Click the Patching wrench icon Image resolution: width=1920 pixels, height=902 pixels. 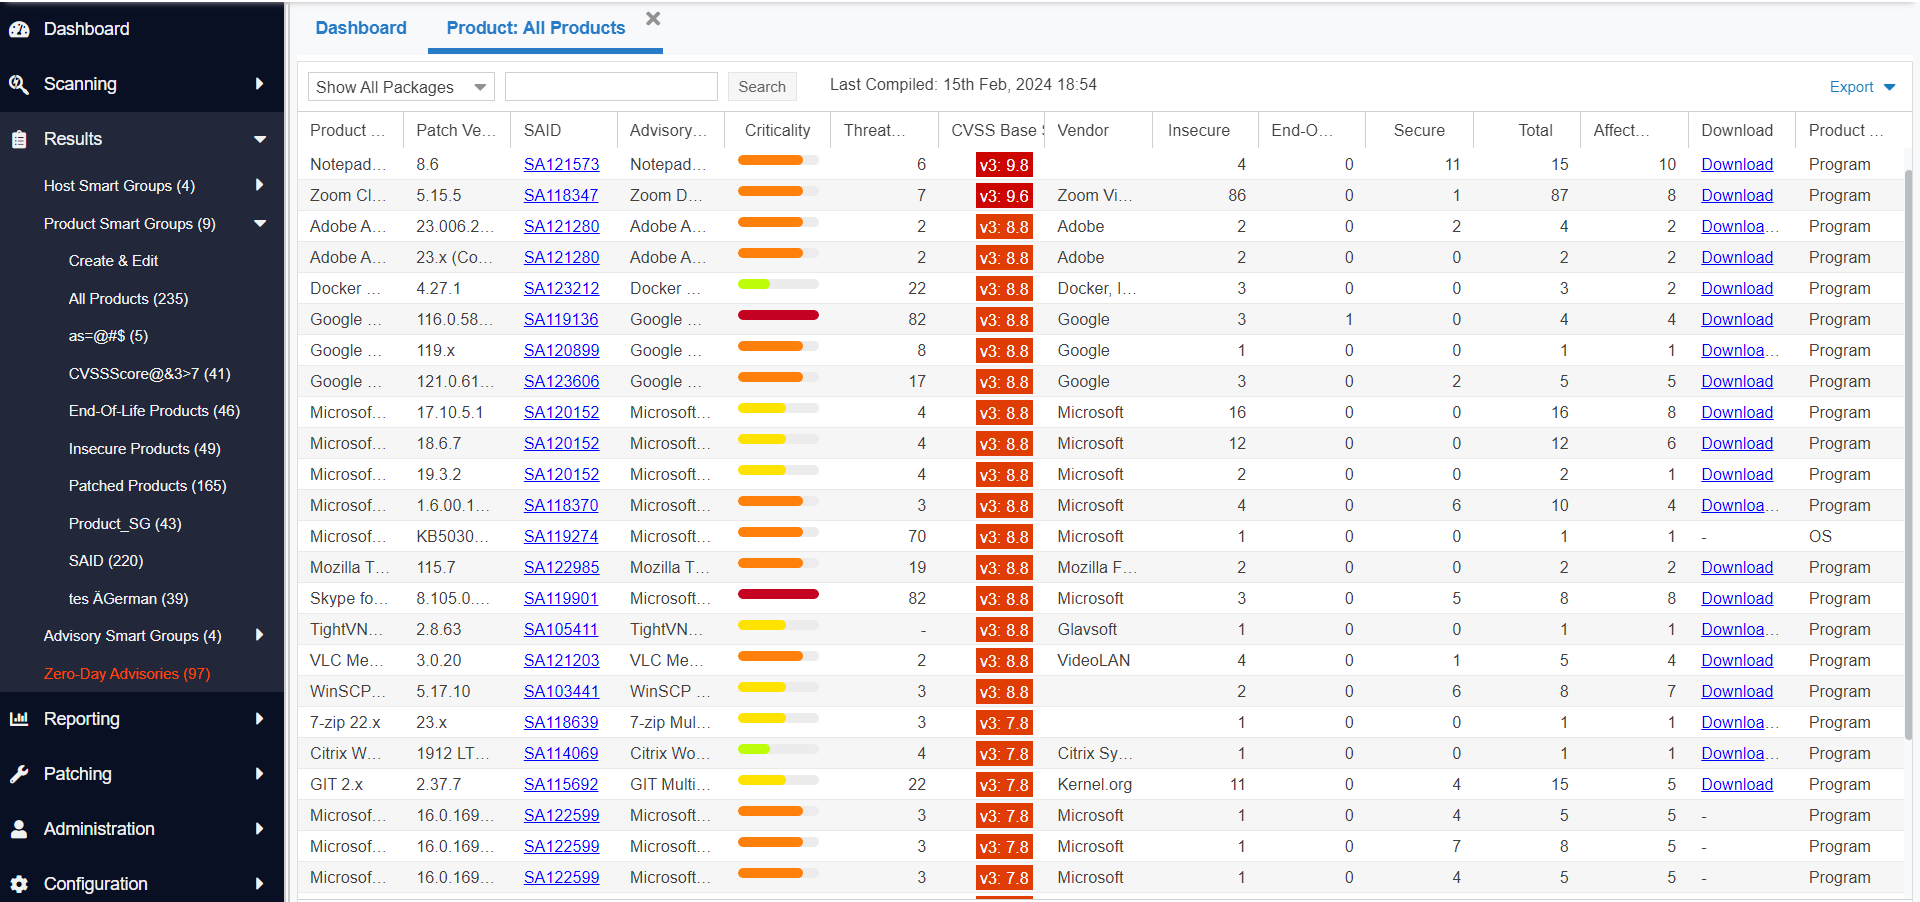tap(19, 774)
